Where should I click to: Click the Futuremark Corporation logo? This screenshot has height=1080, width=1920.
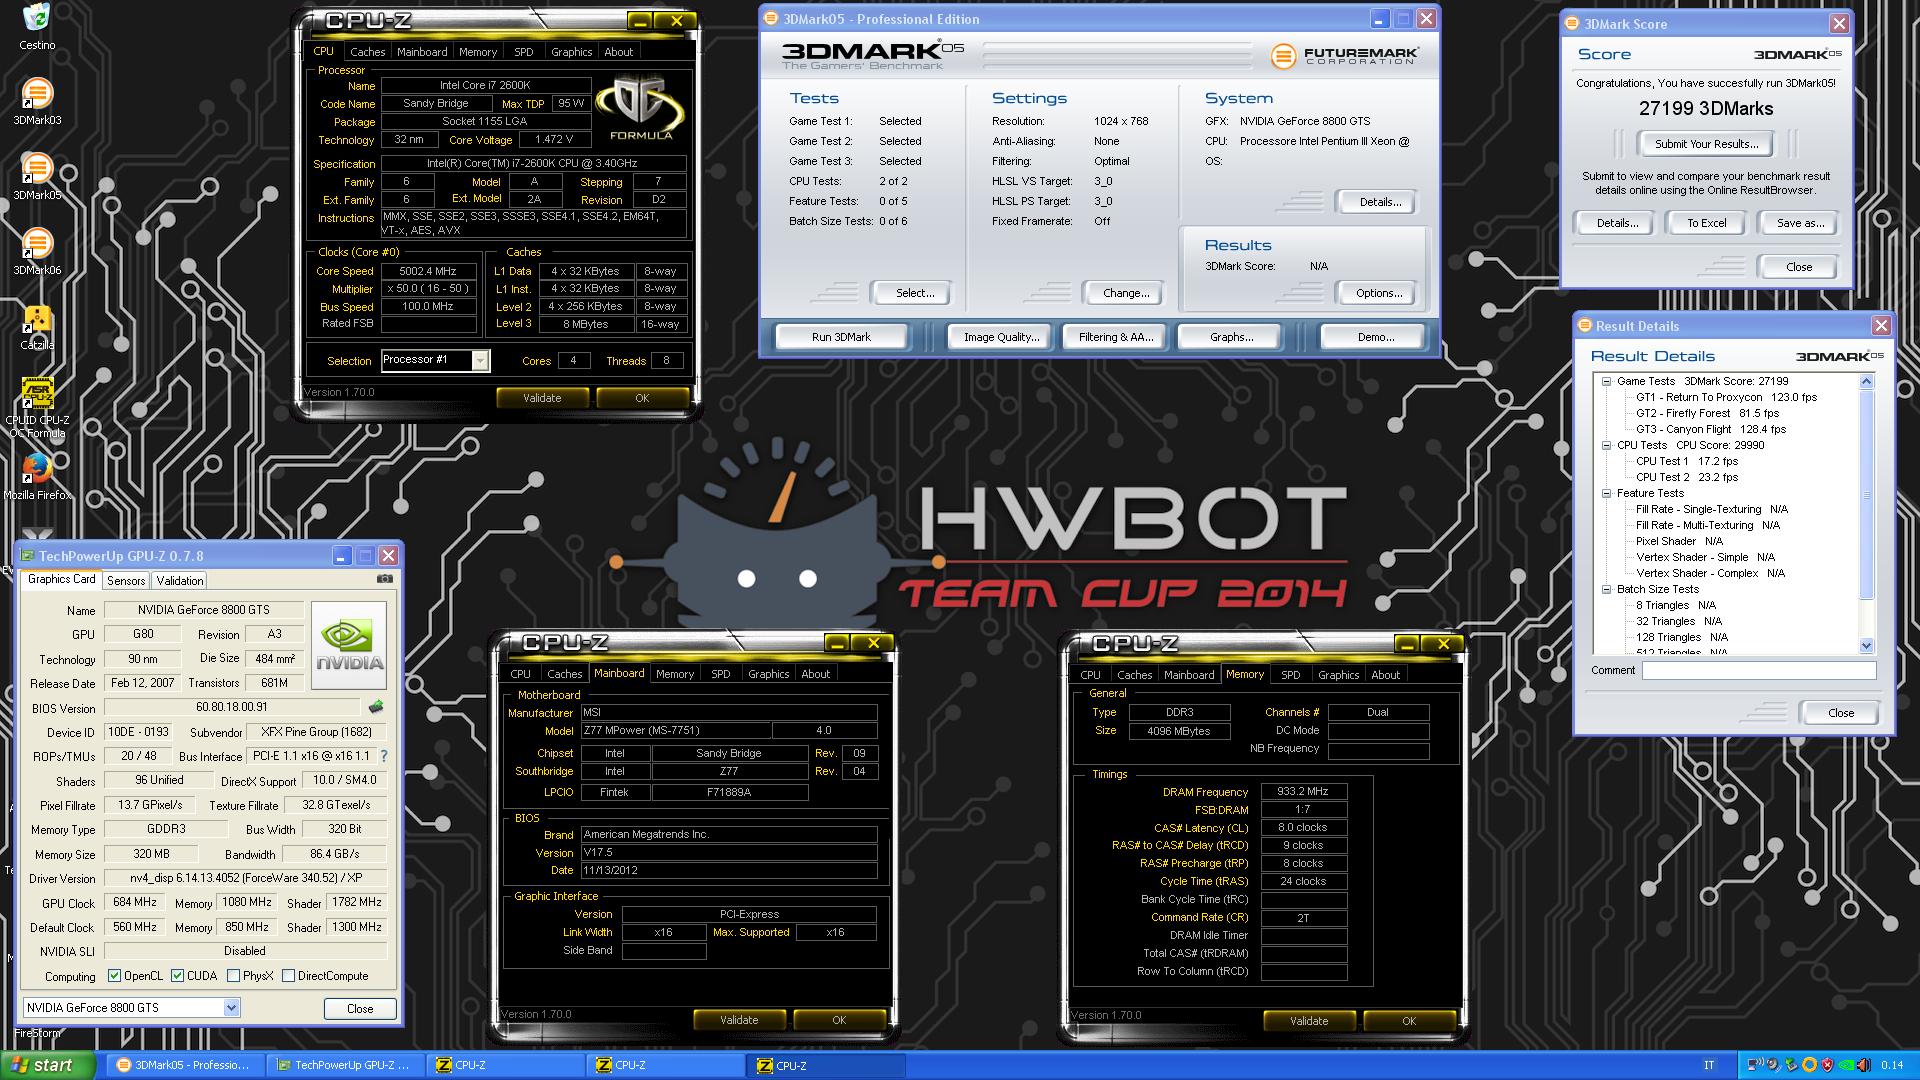(x=1345, y=56)
